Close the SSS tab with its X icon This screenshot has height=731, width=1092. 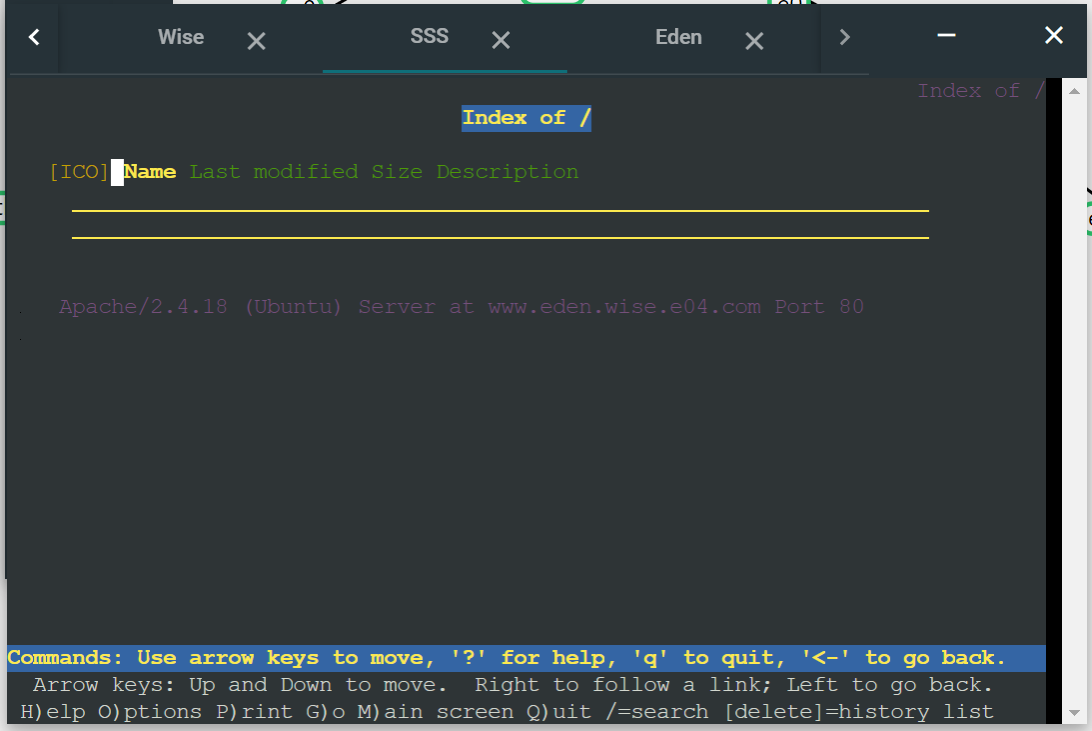(x=500, y=41)
